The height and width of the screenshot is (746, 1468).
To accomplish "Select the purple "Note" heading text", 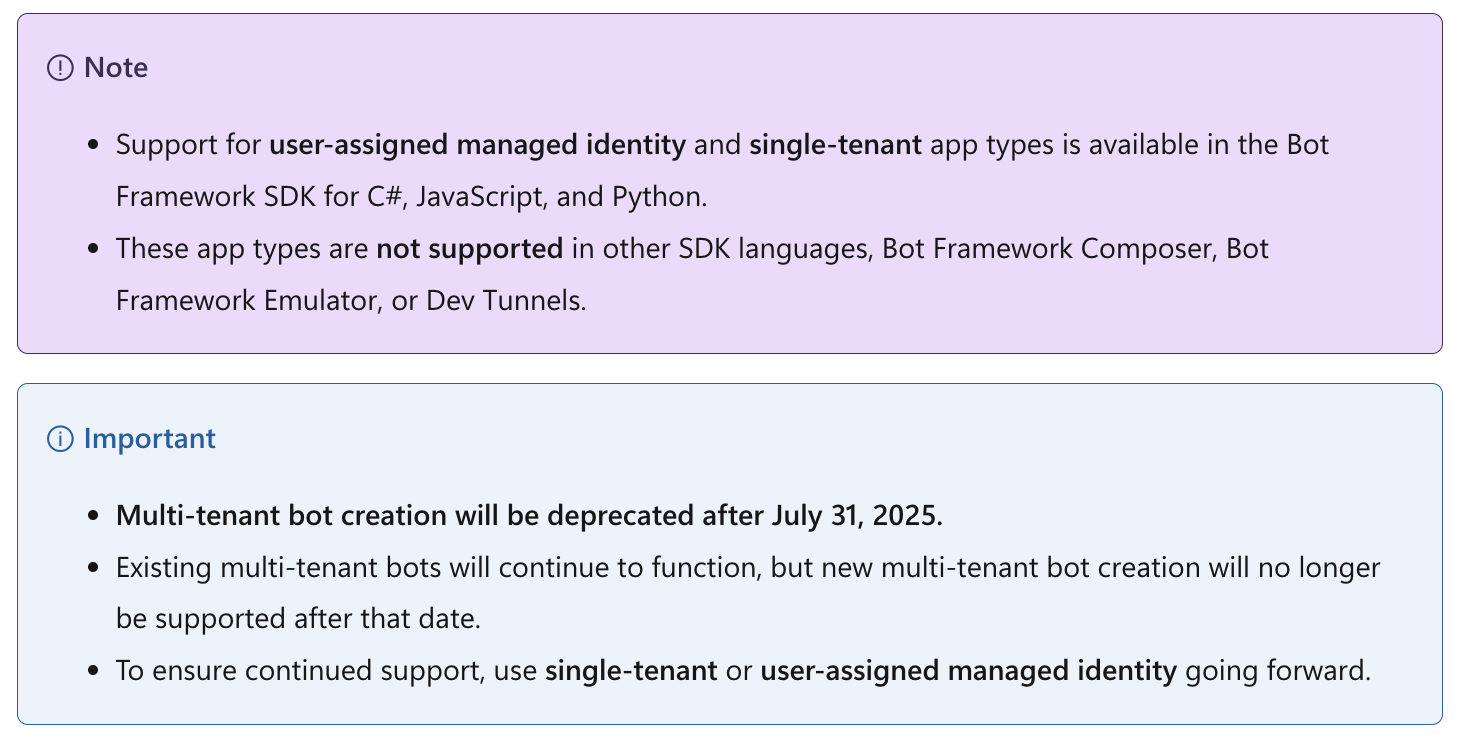I will pyautogui.click(x=116, y=68).
